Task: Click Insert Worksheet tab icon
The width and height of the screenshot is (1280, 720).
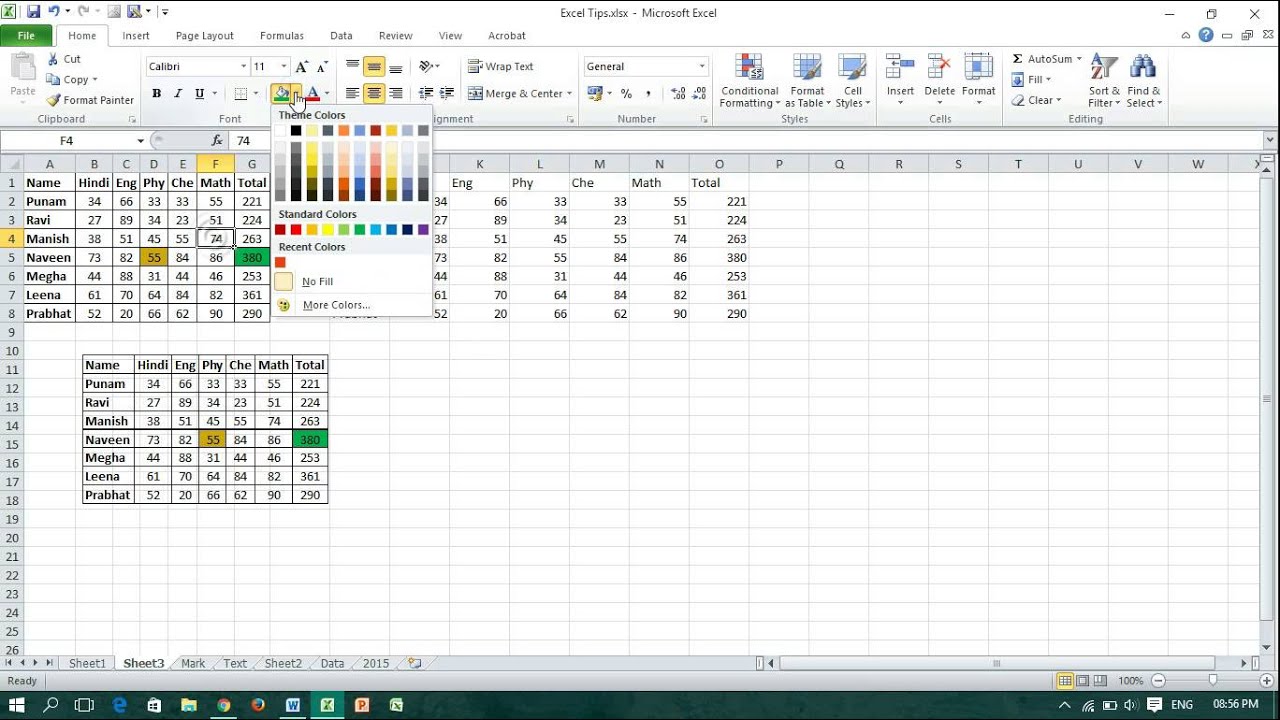Action: coord(415,663)
